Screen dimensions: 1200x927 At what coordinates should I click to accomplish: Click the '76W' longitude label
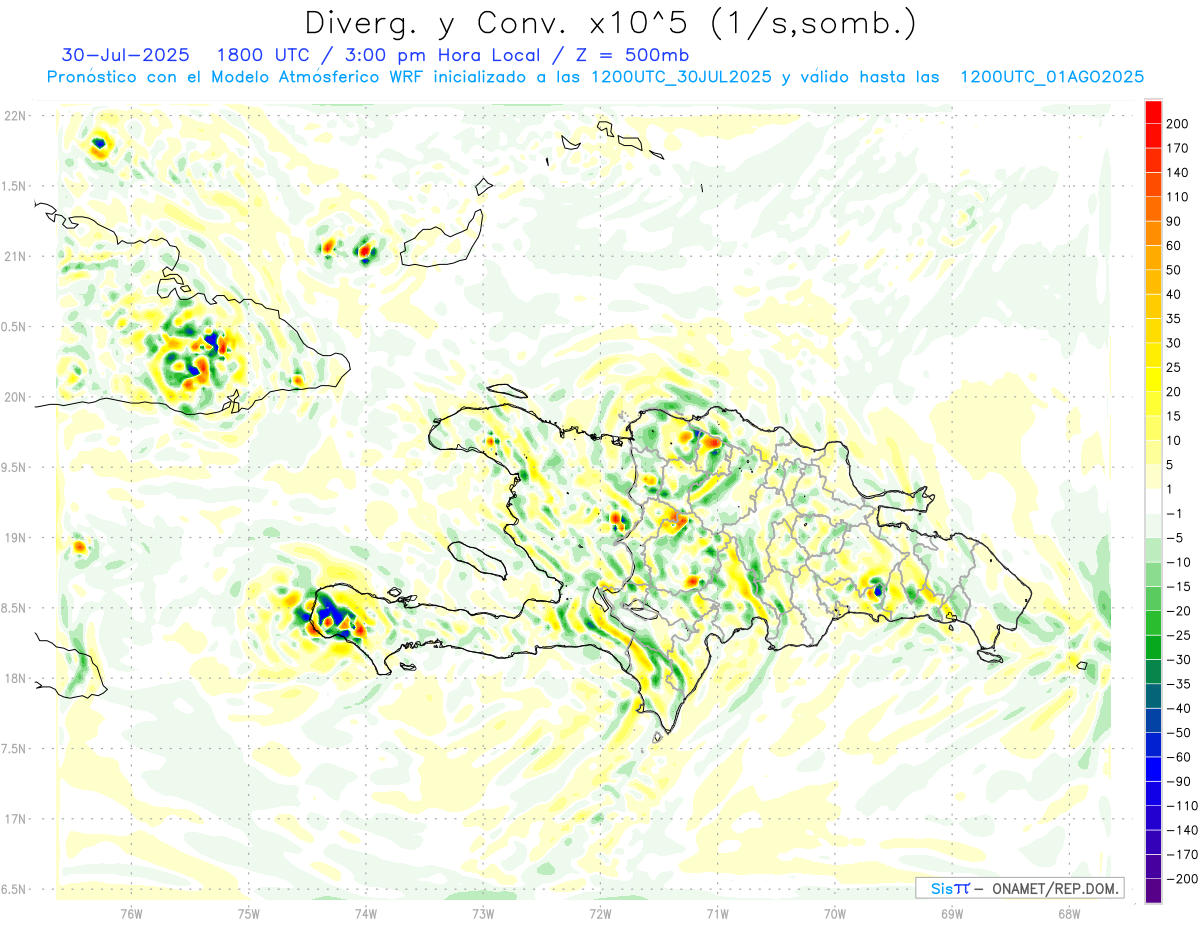[x=131, y=913]
